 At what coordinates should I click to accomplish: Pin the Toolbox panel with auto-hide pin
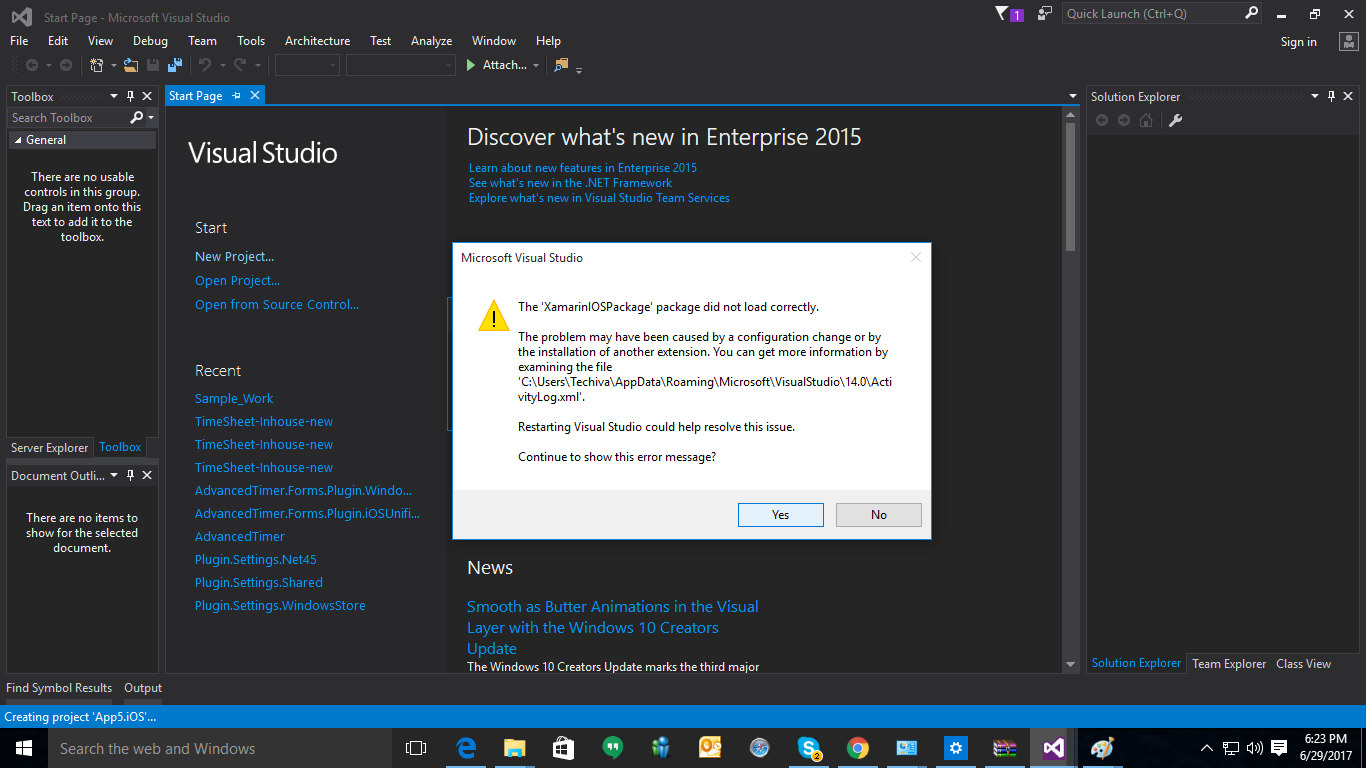(x=130, y=96)
